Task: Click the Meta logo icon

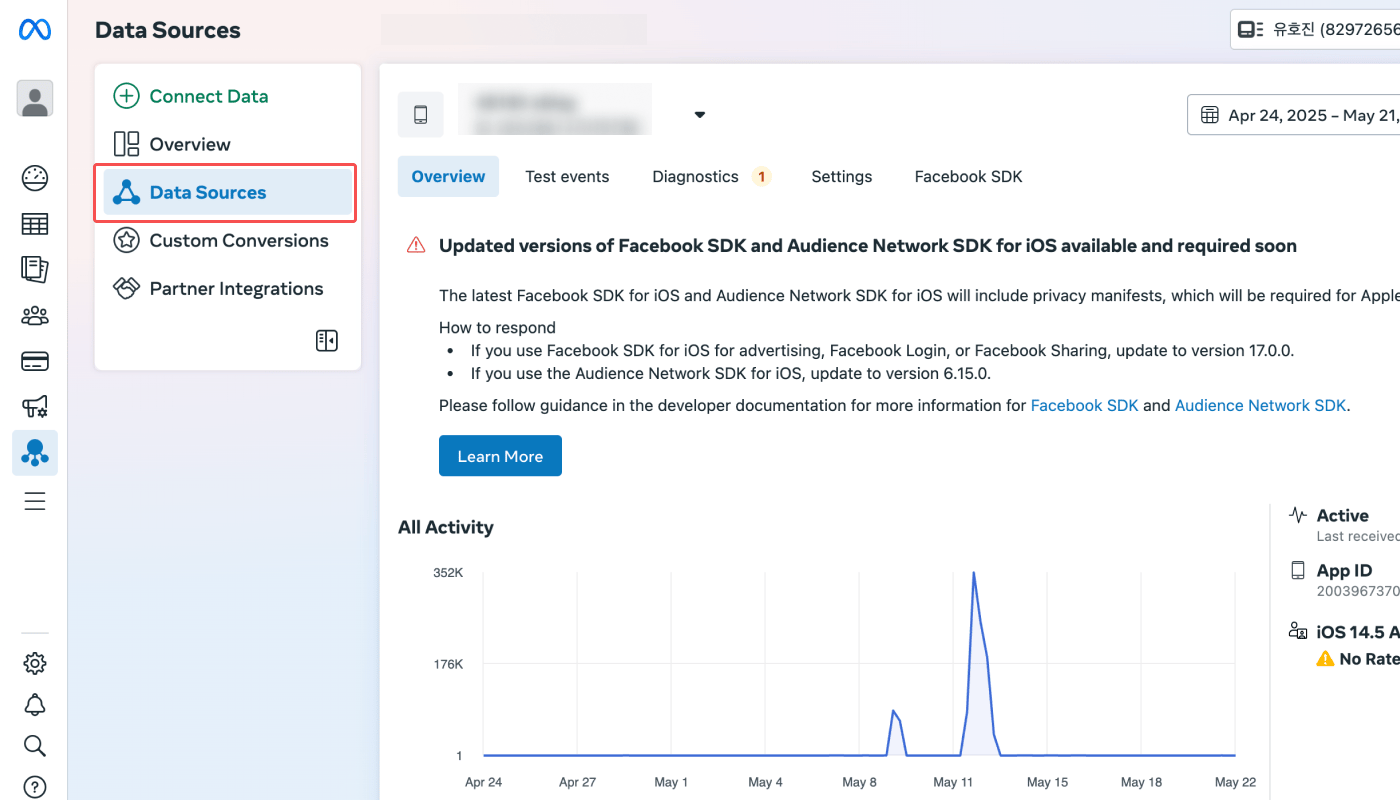Action: point(35,30)
